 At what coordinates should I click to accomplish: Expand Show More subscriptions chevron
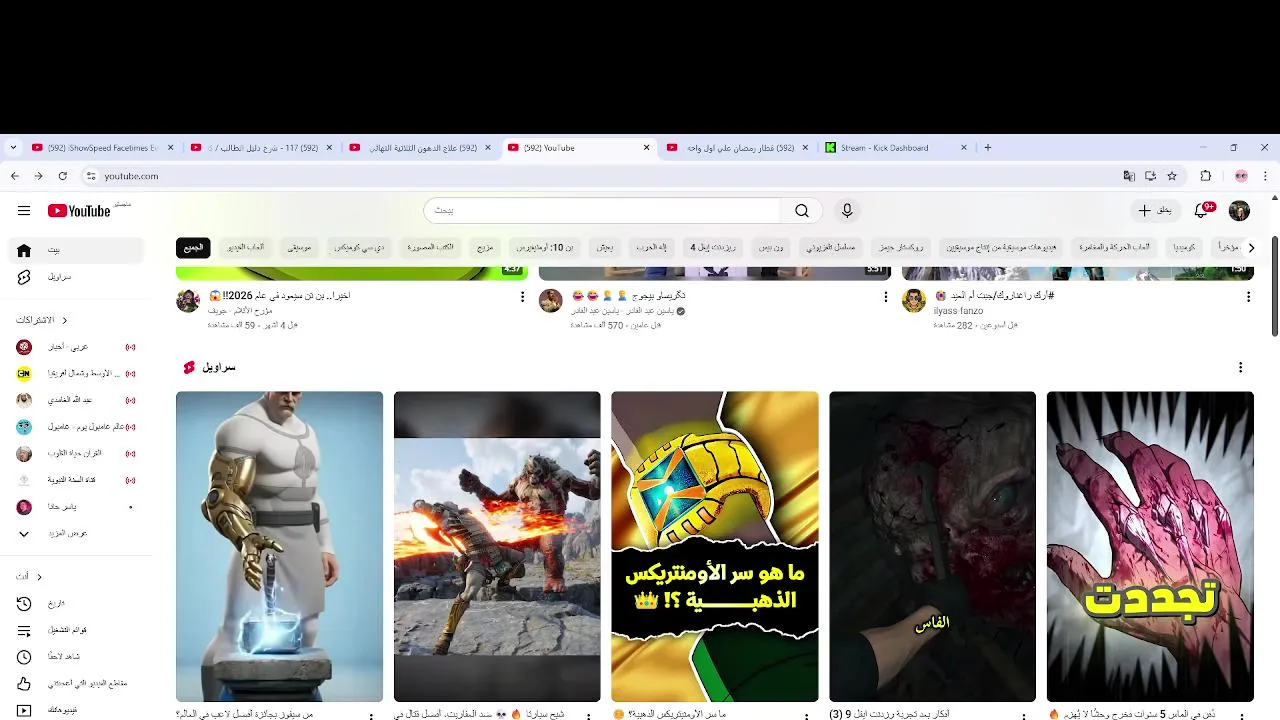pos(24,534)
